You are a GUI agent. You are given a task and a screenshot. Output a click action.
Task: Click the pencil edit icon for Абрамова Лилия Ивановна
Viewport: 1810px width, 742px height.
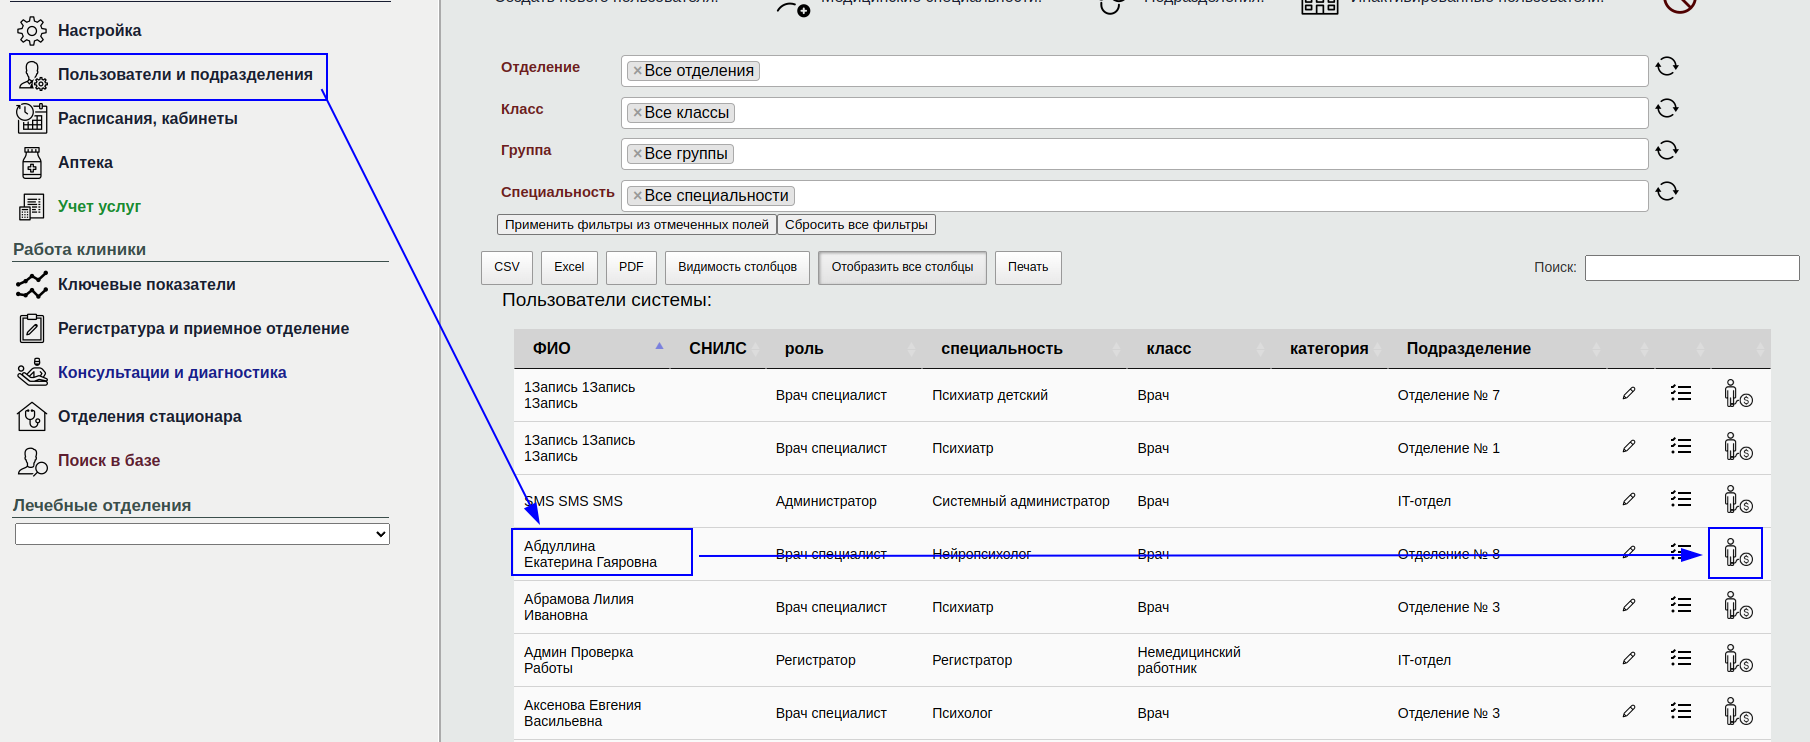pos(1628,606)
